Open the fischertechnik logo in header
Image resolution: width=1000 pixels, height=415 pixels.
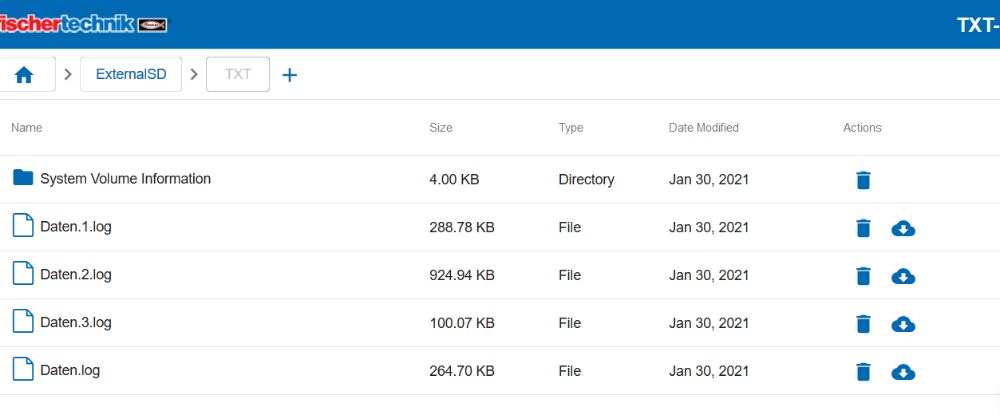(x=84, y=23)
